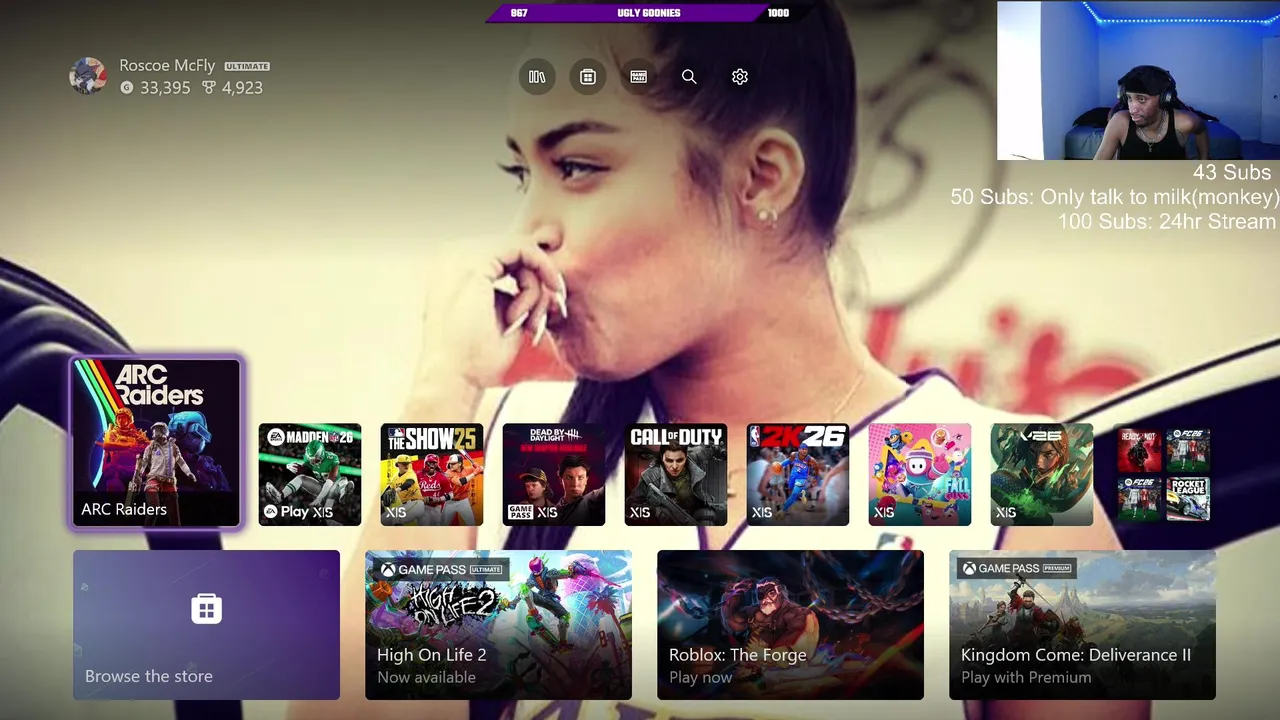Open Roscoe McFly profile avatar

(x=88, y=76)
